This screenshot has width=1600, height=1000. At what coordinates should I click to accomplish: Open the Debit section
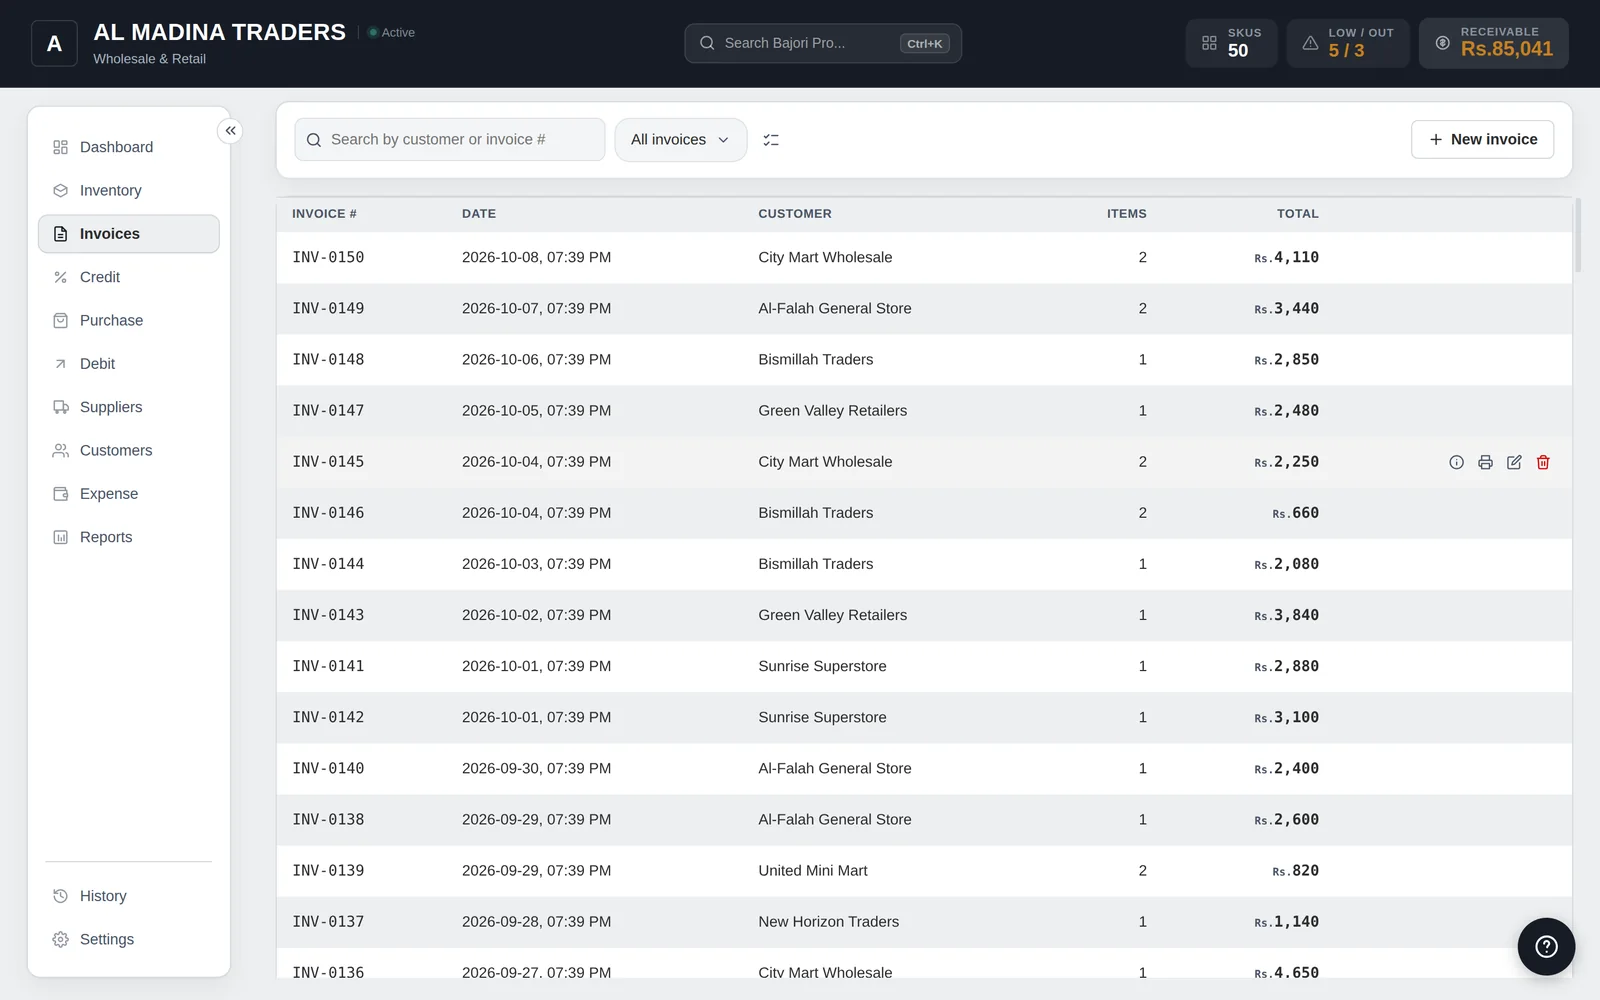[x=129, y=364]
